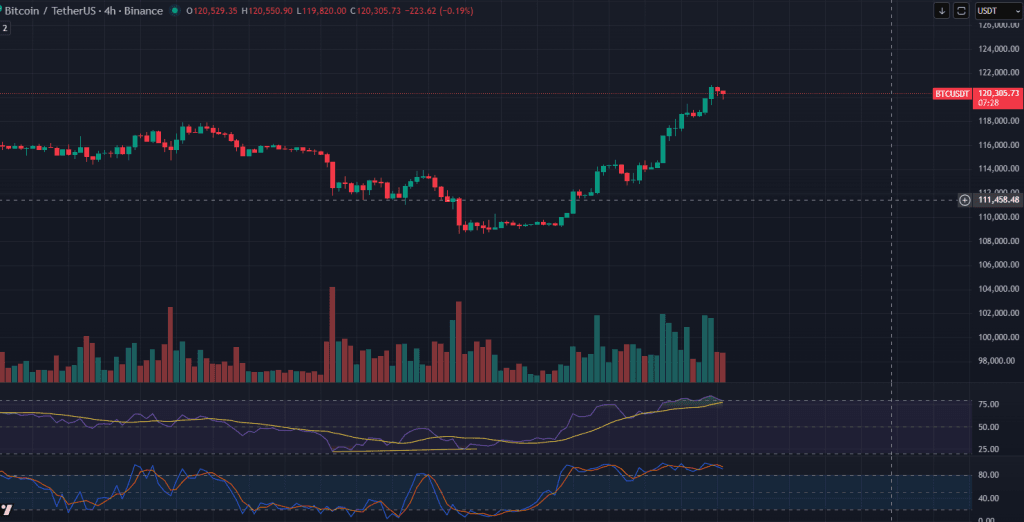Click the 80.00 level on stochastic scale

tap(990, 476)
